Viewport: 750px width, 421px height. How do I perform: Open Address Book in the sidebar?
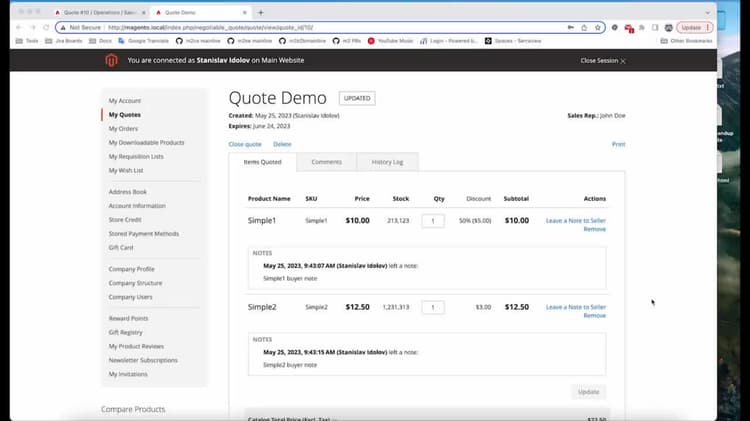click(x=128, y=192)
